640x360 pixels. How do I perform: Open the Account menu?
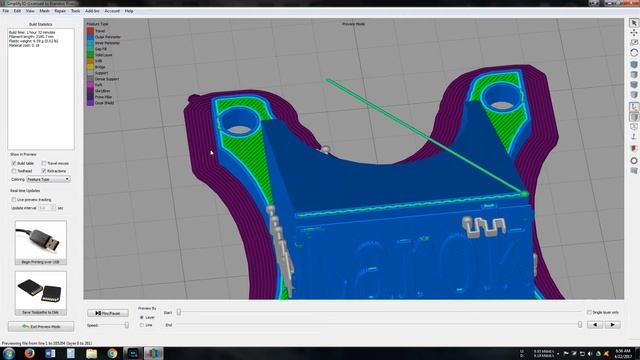[x=112, y=11]
